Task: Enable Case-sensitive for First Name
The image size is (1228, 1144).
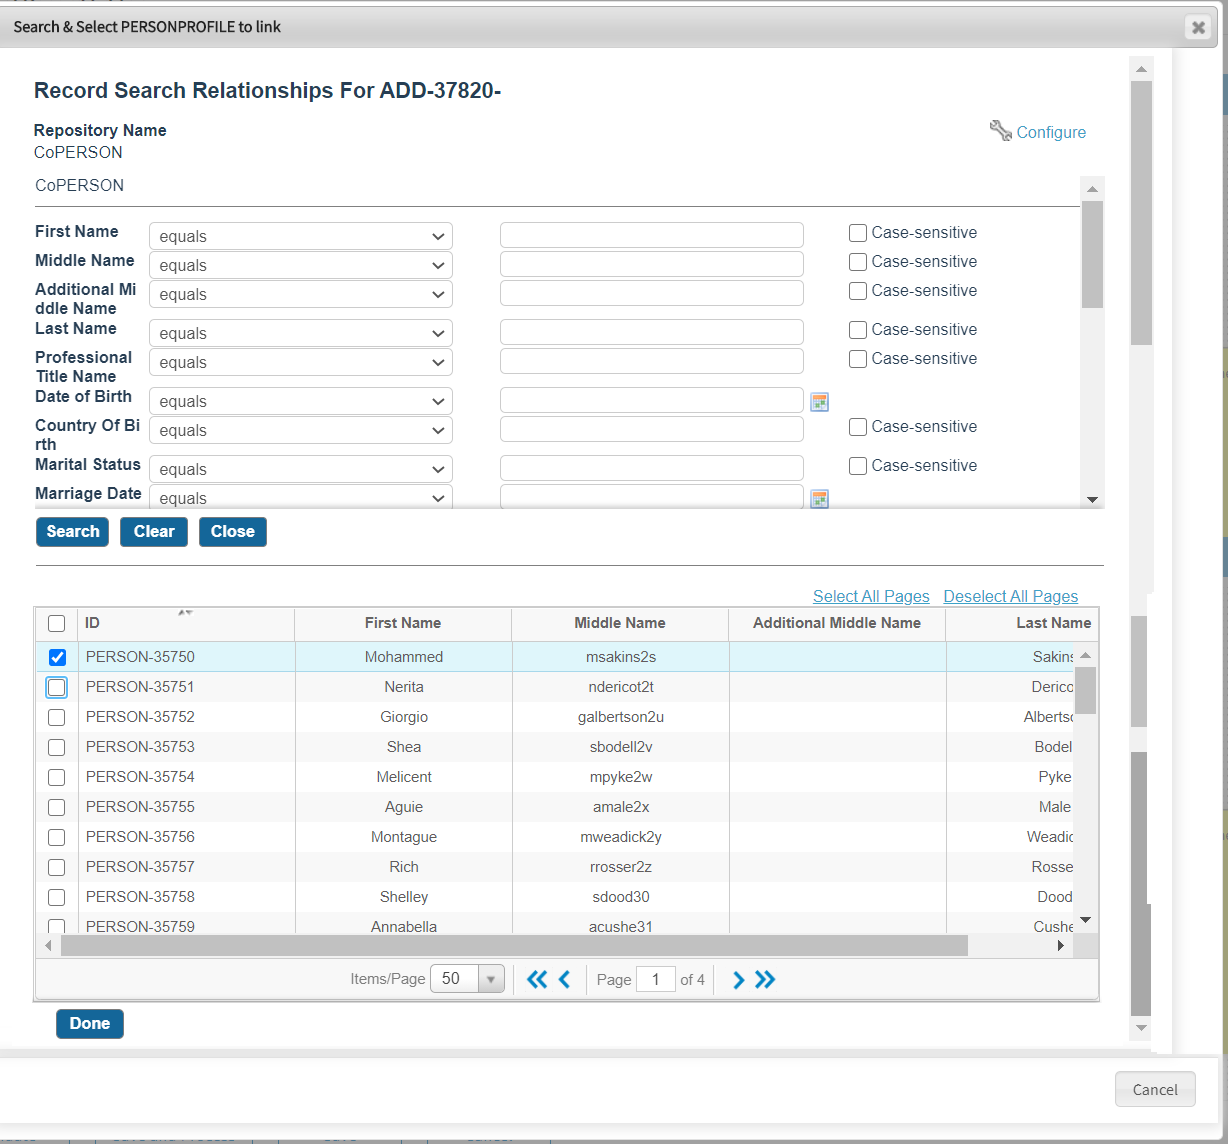Action: click(857, 233)
